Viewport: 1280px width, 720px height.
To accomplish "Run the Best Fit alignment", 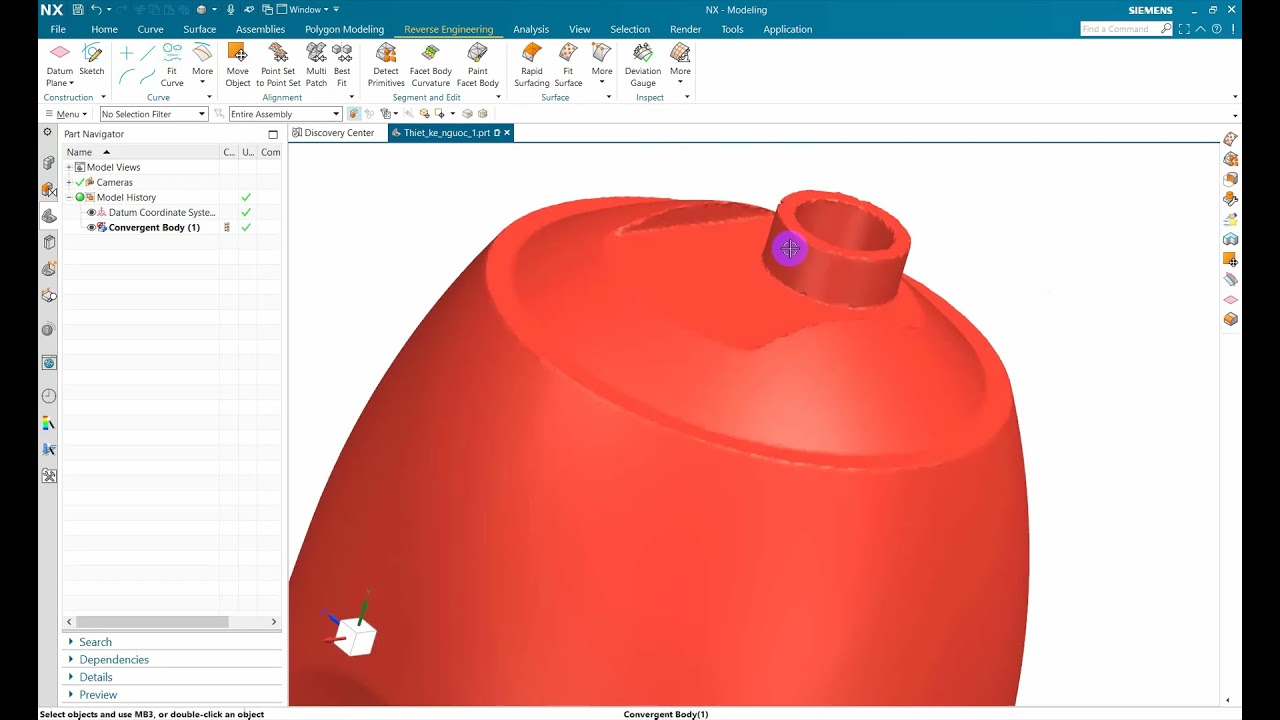I will (342, 64).
